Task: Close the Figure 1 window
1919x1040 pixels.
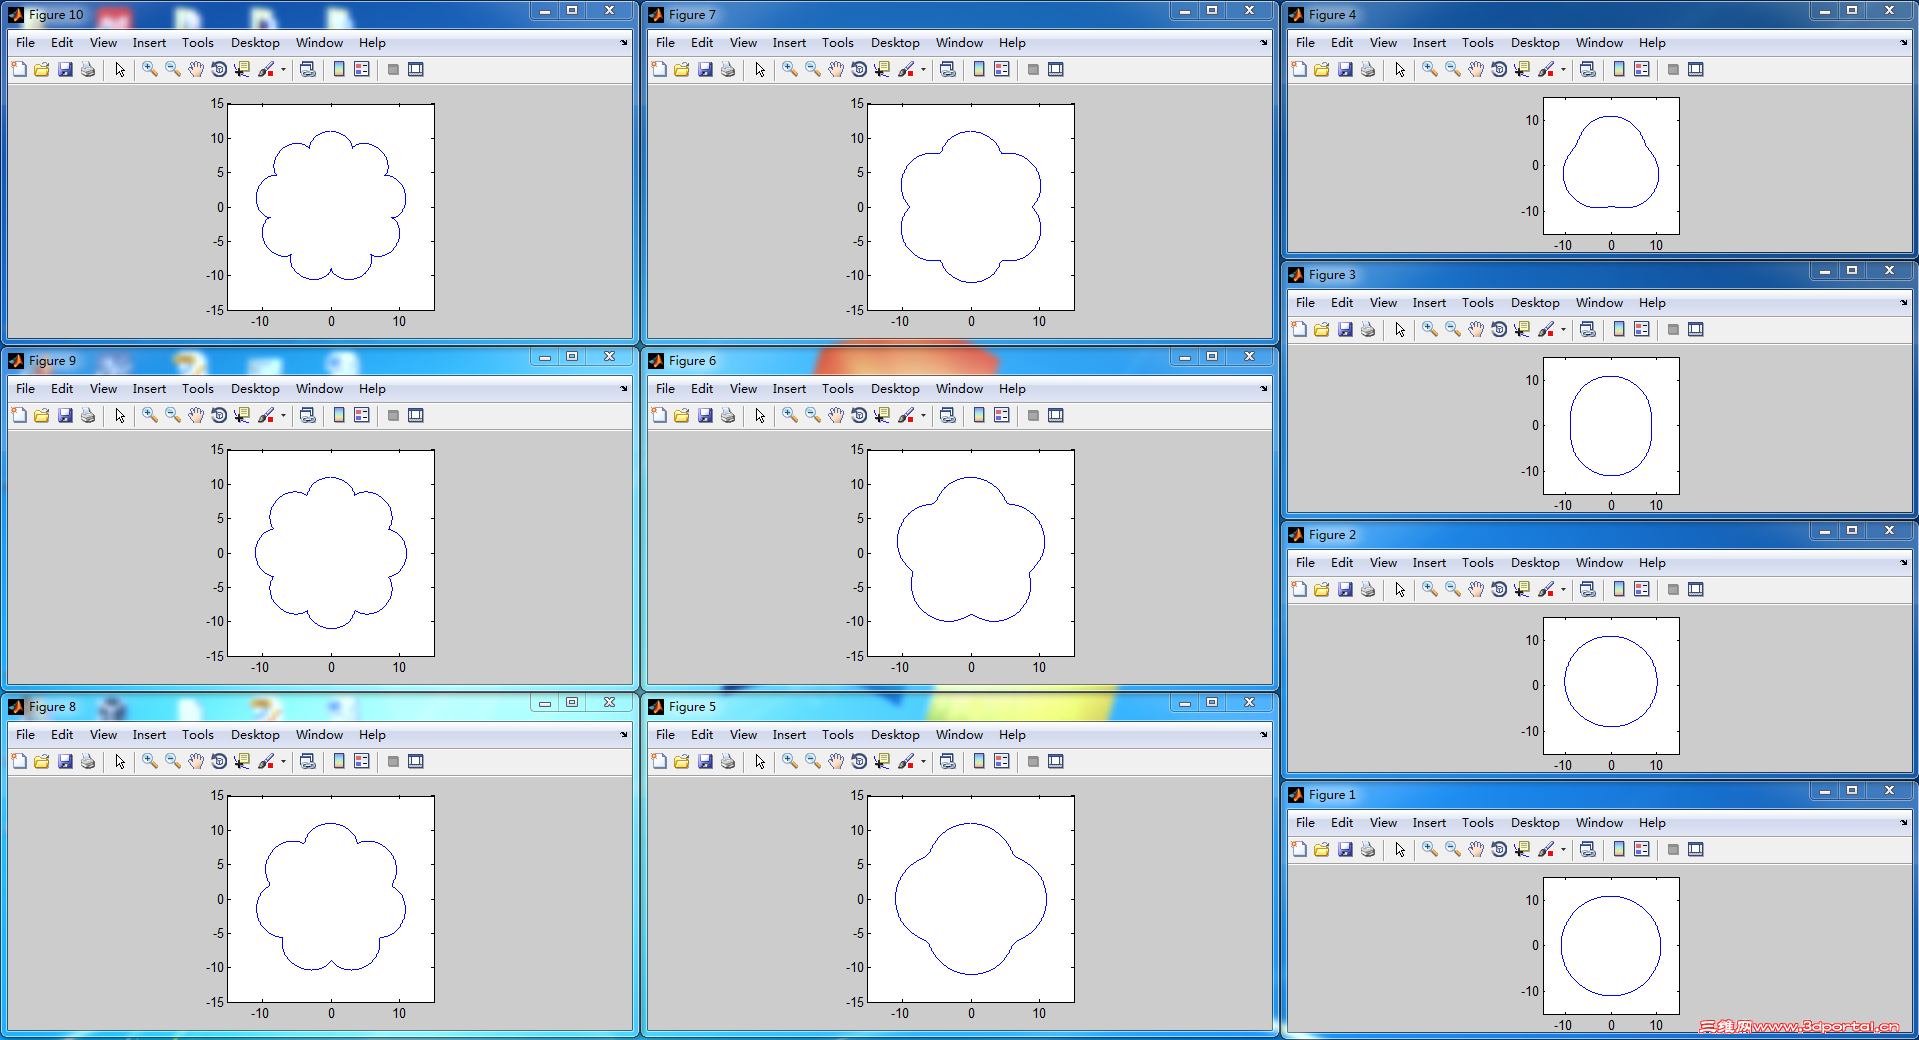Action: 1890,791
